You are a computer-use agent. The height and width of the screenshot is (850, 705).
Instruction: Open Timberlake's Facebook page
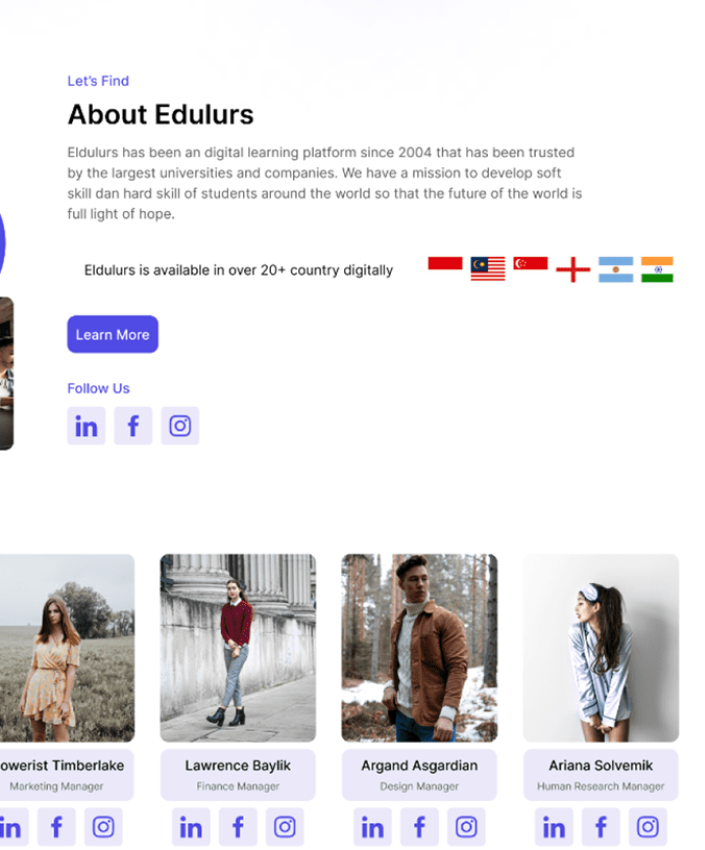(56, 827)
